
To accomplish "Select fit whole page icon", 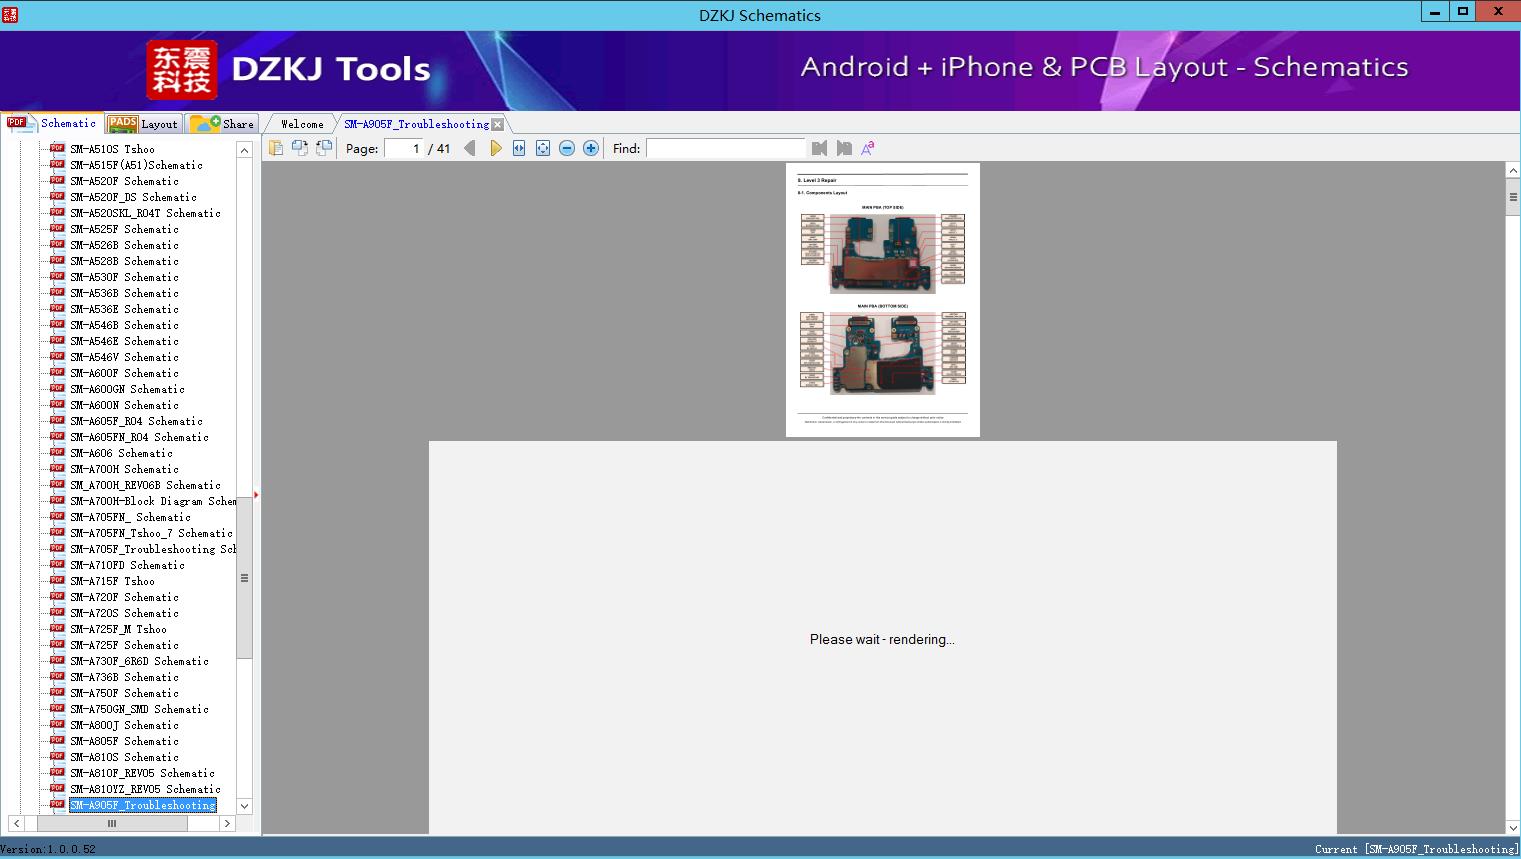I will point(543,148).
